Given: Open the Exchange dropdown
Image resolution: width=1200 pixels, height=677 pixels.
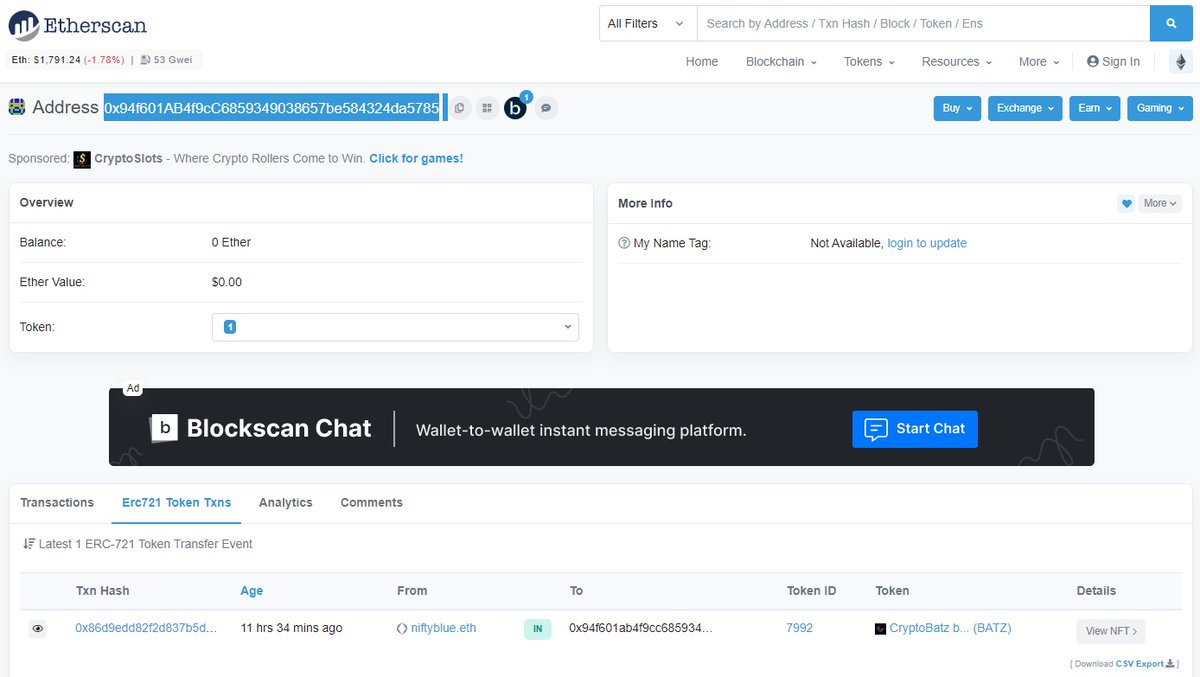Looking at the screenshot, I should tap(1025, 108).
